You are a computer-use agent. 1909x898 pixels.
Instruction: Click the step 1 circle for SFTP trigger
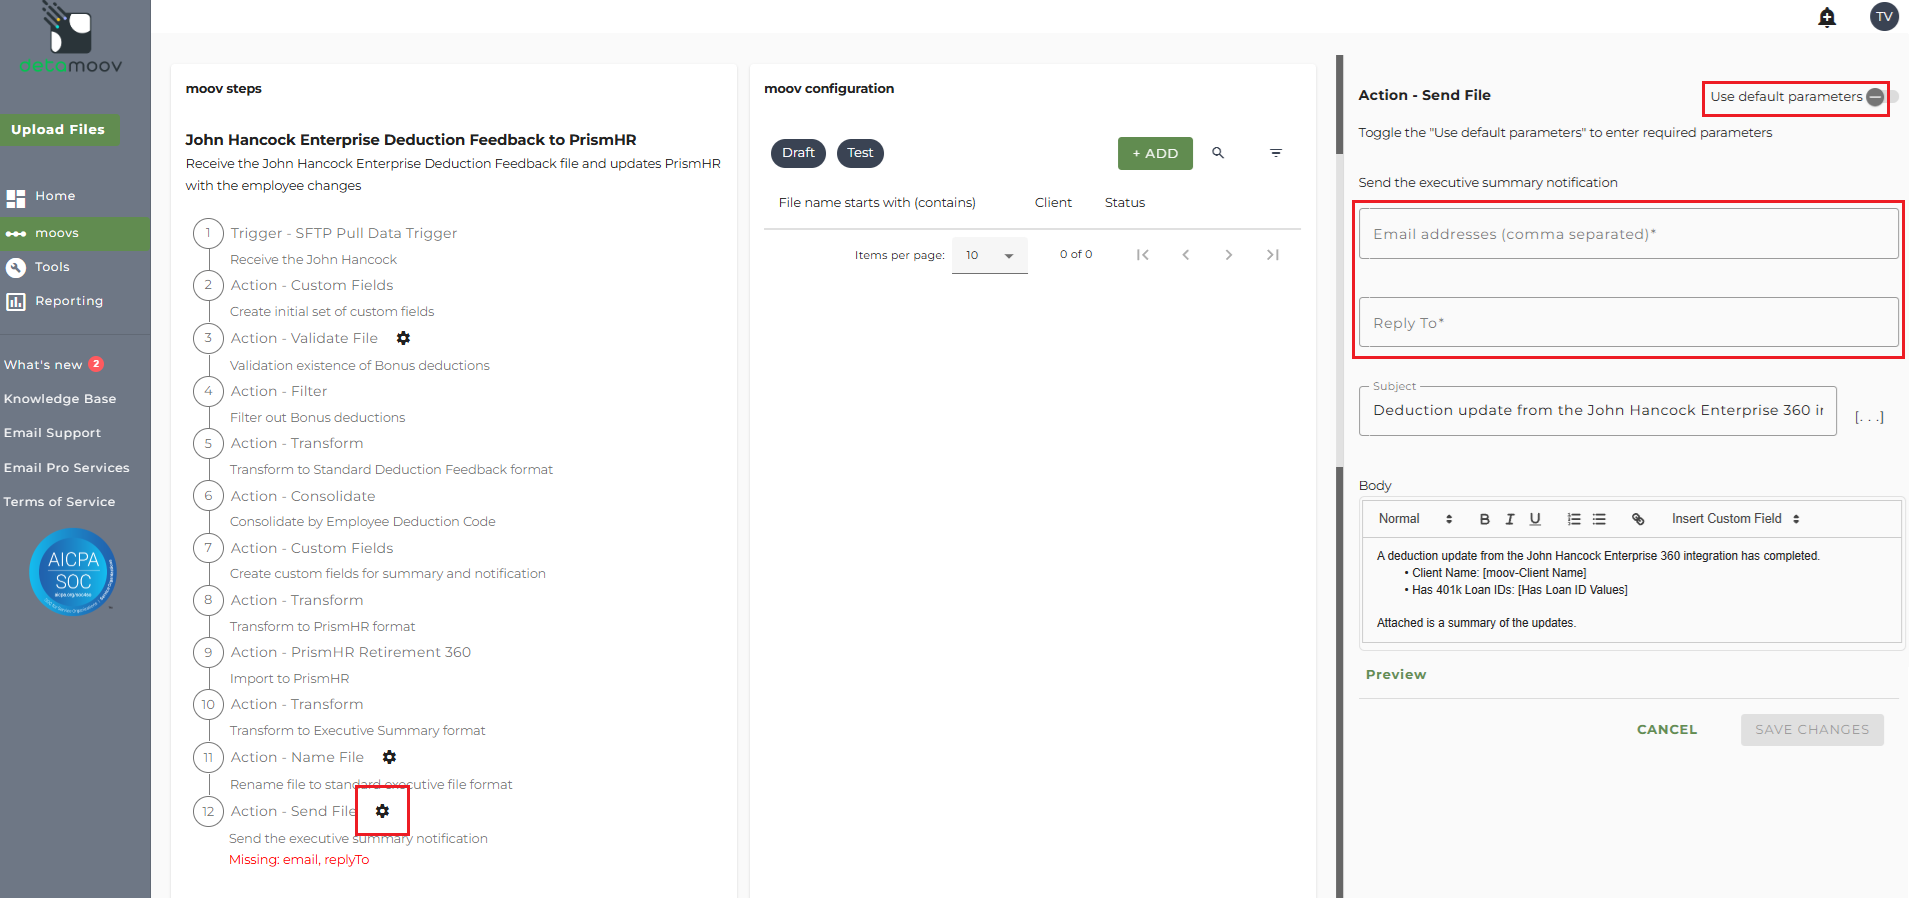click(x=208, y=233)
